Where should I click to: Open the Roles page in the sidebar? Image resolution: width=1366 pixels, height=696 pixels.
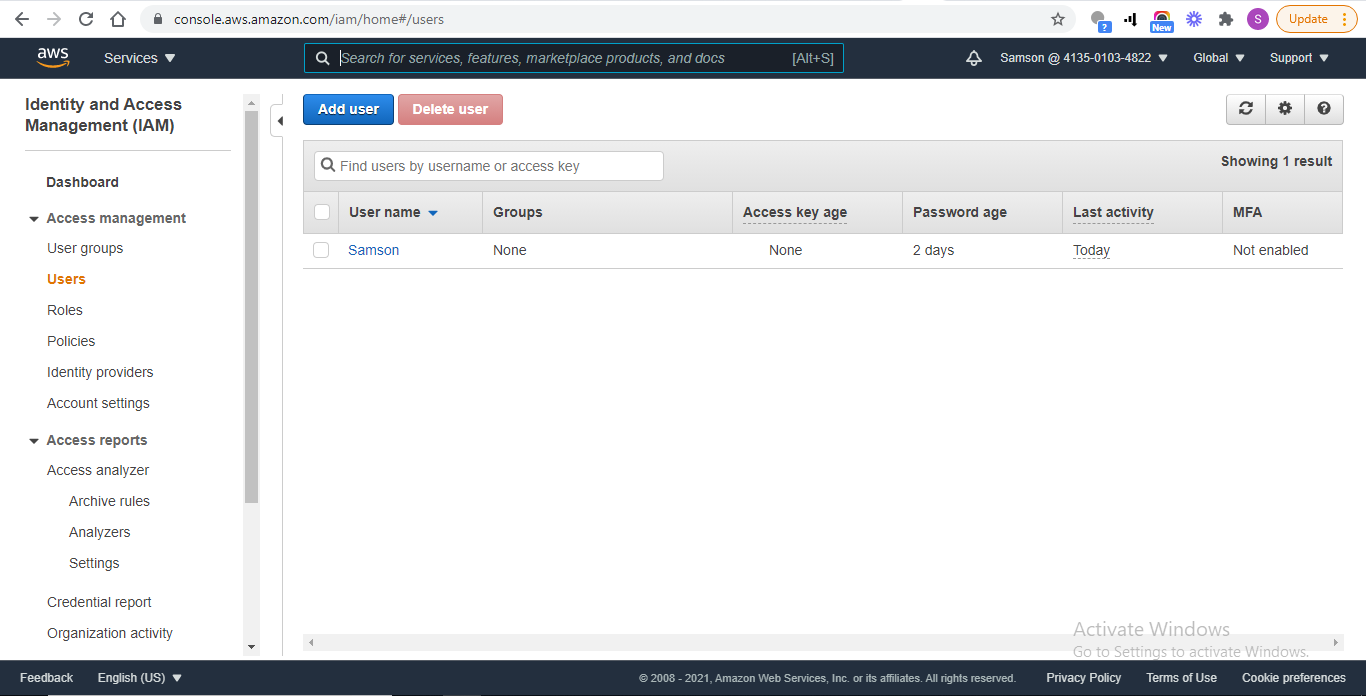coord(64,310)
